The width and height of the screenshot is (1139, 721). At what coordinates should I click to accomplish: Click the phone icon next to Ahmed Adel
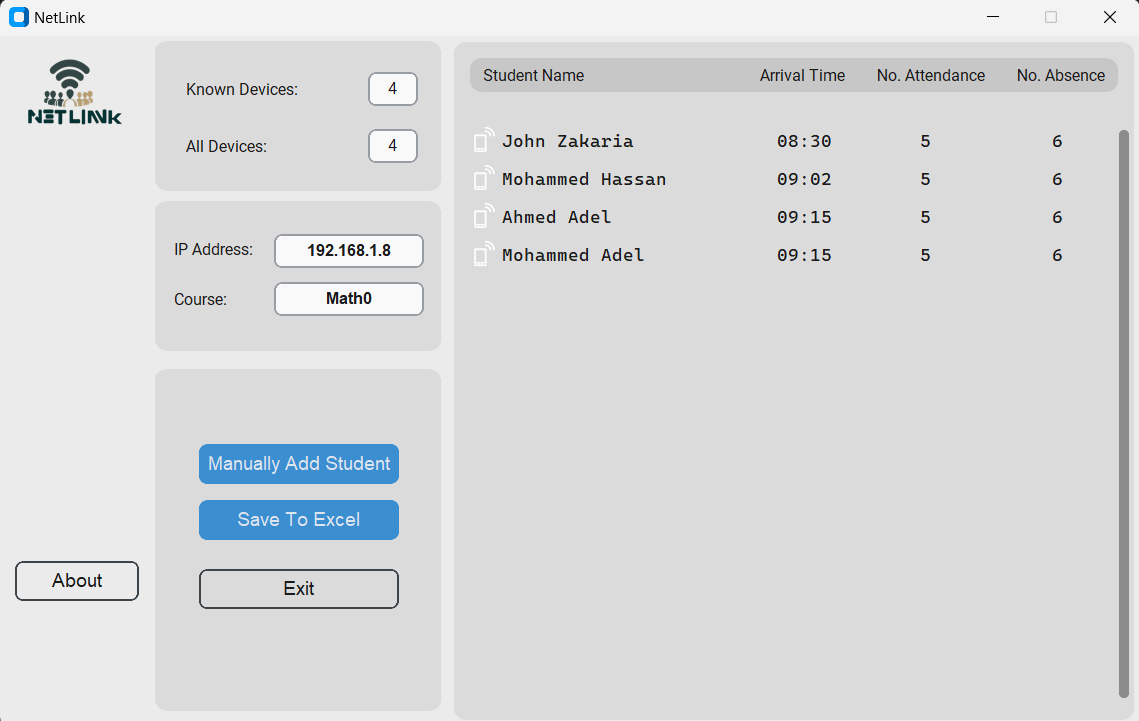coord(483,217)
